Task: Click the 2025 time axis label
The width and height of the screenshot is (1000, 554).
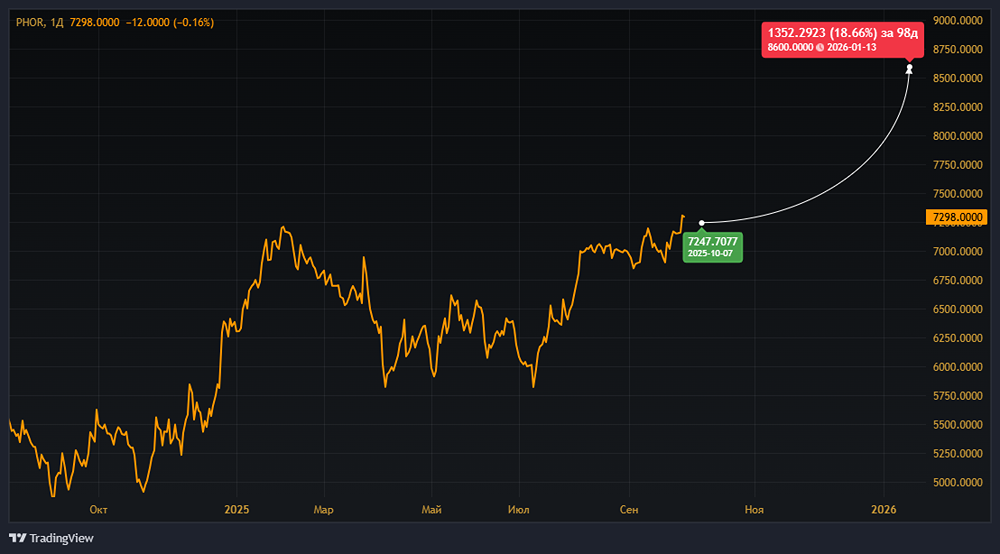Action: click(237, 509)
